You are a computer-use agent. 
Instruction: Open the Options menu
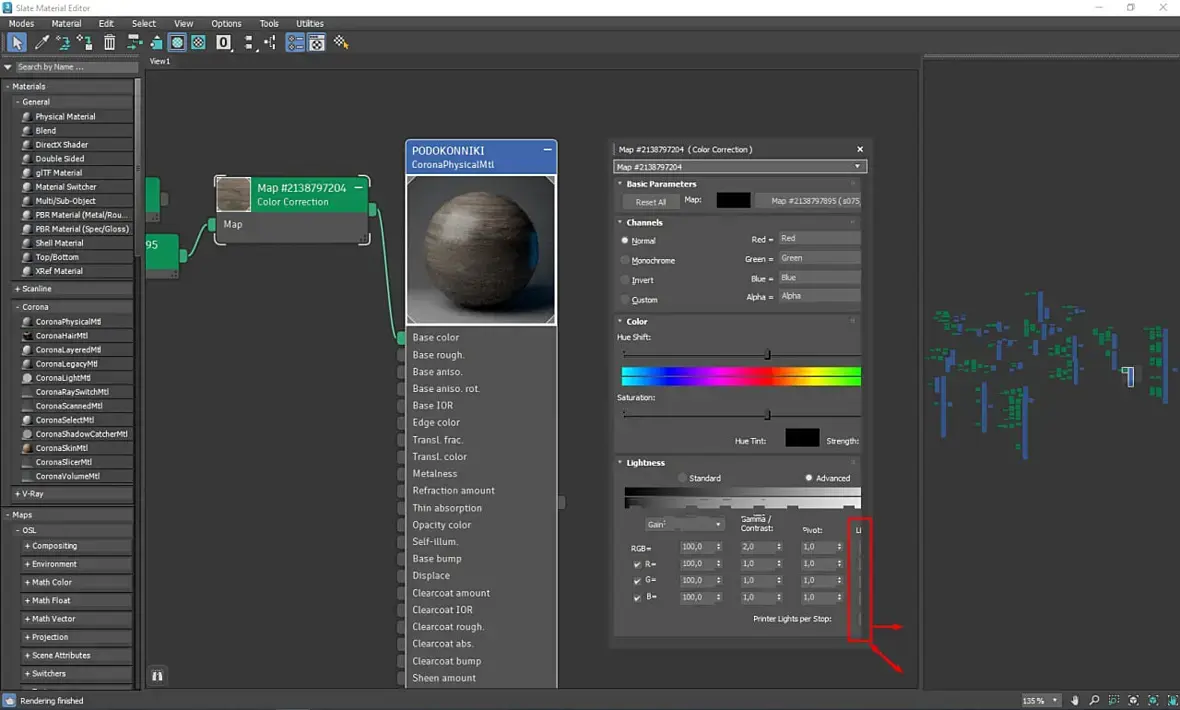point(226,23)
